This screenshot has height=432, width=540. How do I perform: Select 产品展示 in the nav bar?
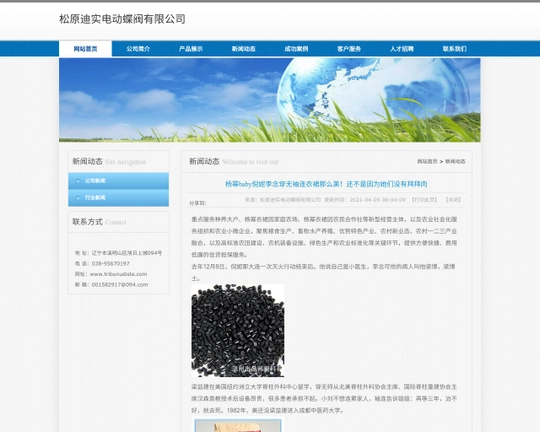(191, 49)
